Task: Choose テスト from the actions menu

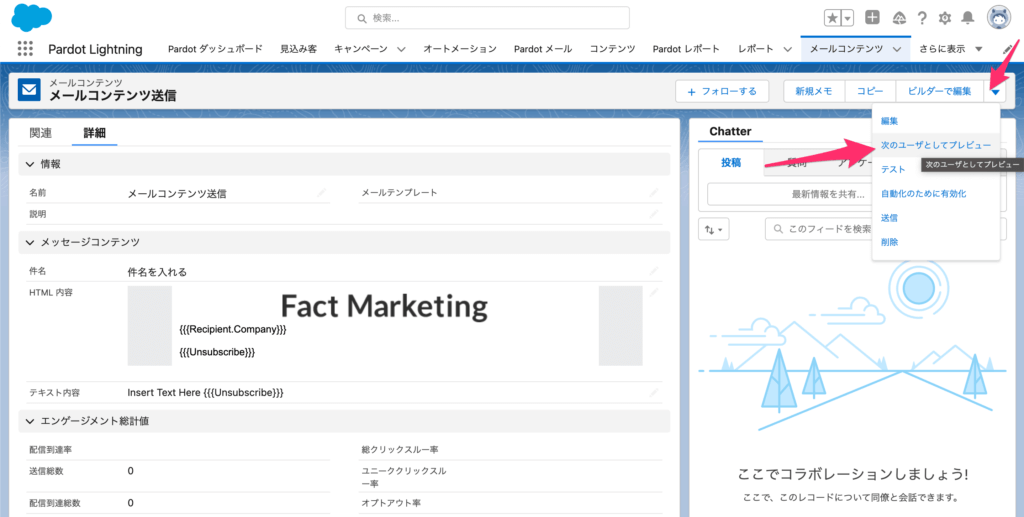Action: coord(893,169)
